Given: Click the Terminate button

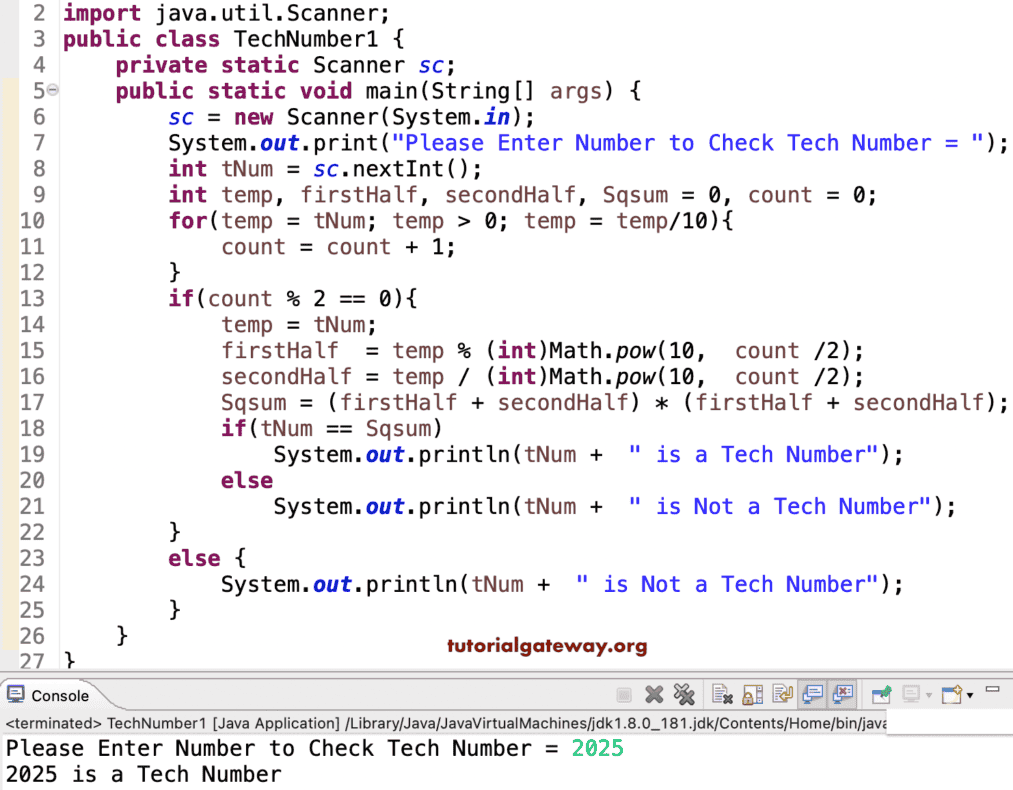Looking at the screenshot, I should click(623, 693).
